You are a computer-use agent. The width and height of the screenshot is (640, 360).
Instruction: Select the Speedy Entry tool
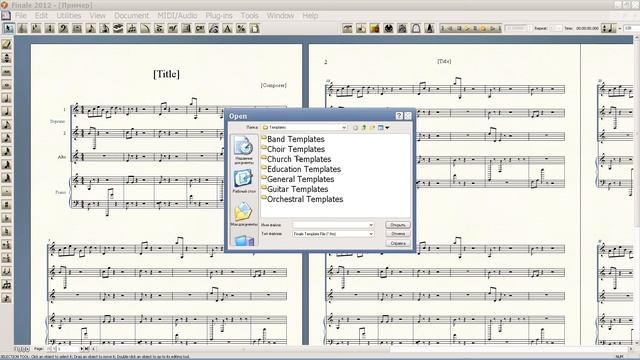pyautogui.click(x=104, y=29)
